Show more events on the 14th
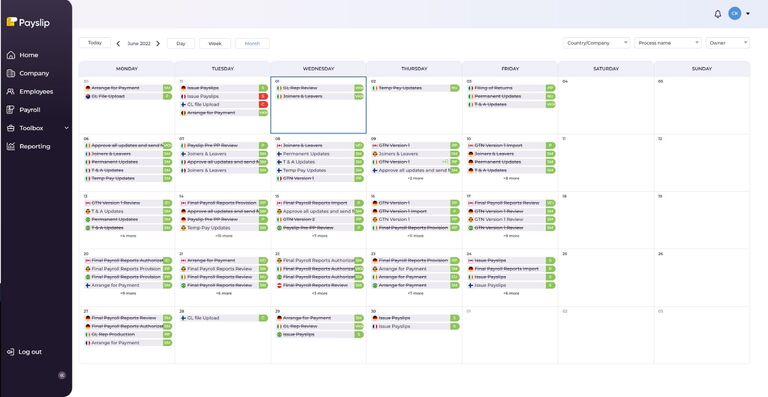This screenshot has width=768, height=397. (223, 236)
